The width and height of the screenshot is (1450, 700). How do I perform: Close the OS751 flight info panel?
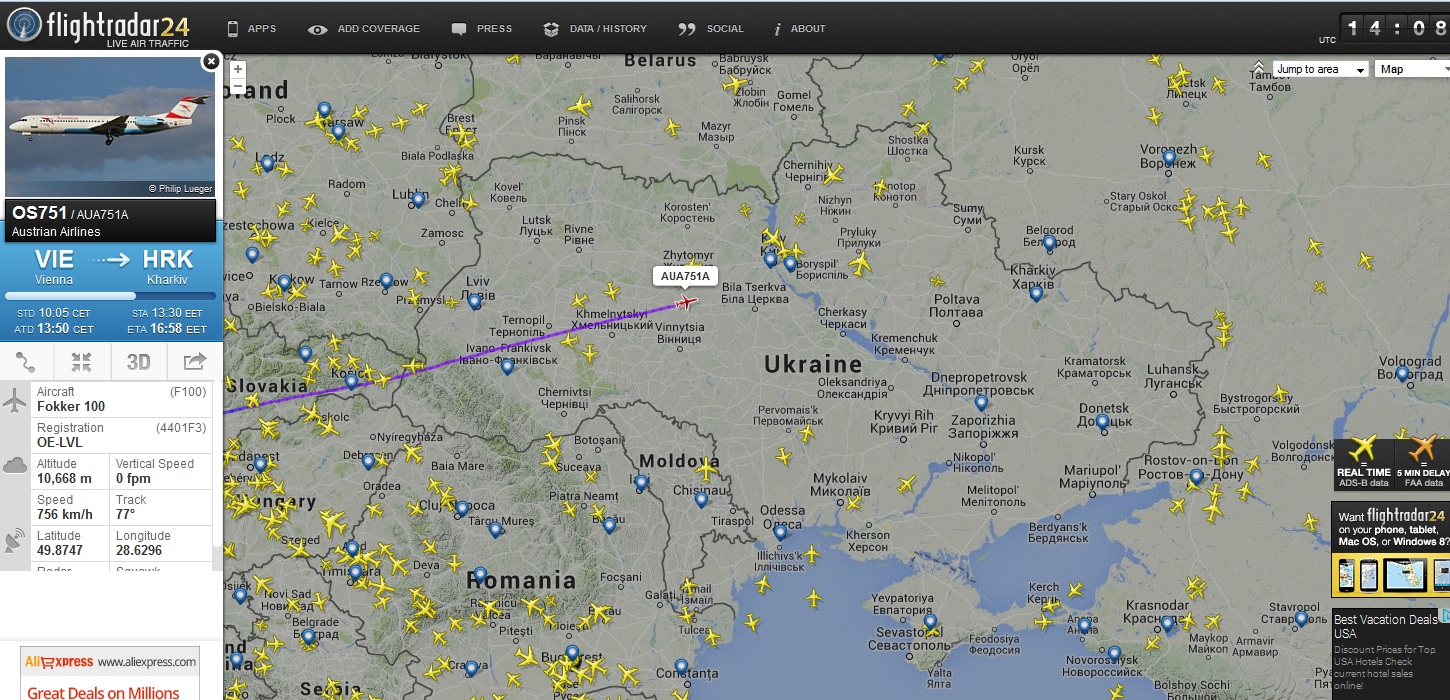tap(211, 62)
